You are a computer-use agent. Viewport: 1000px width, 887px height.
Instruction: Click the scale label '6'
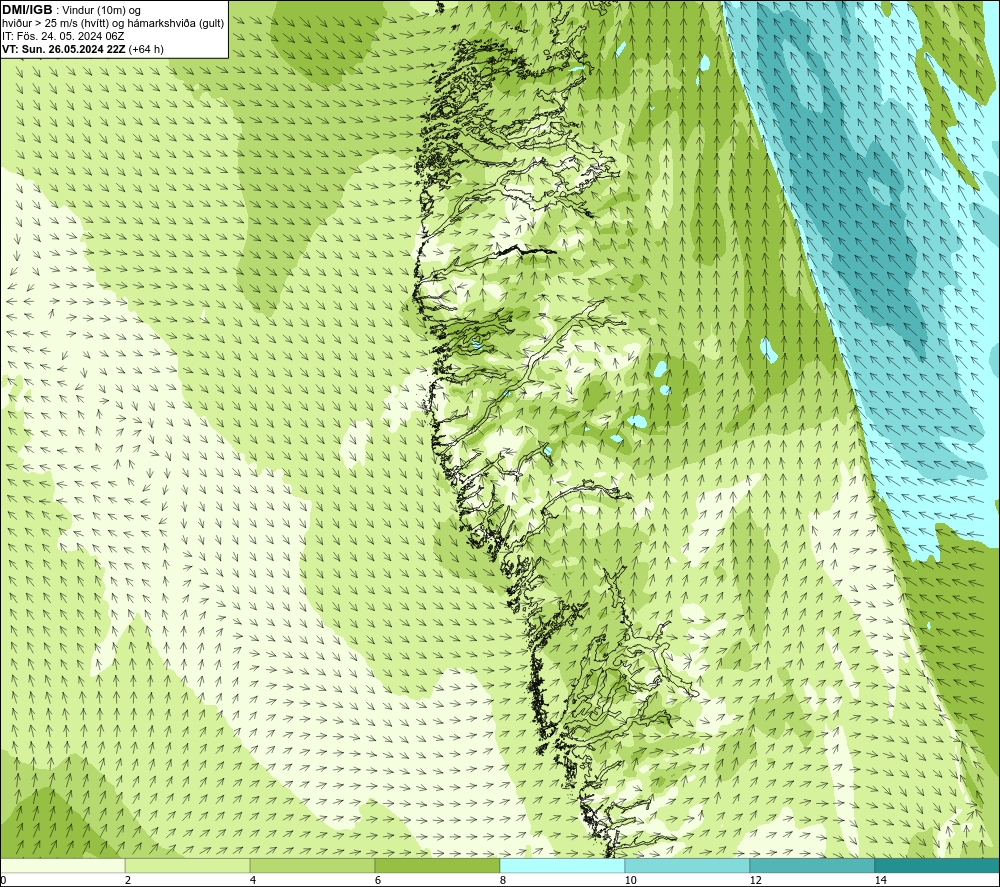coord(378,880)
